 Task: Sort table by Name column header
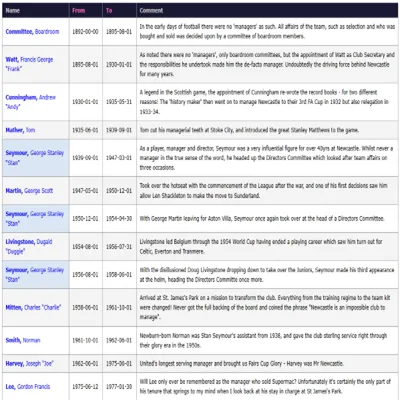pos(13,10)
